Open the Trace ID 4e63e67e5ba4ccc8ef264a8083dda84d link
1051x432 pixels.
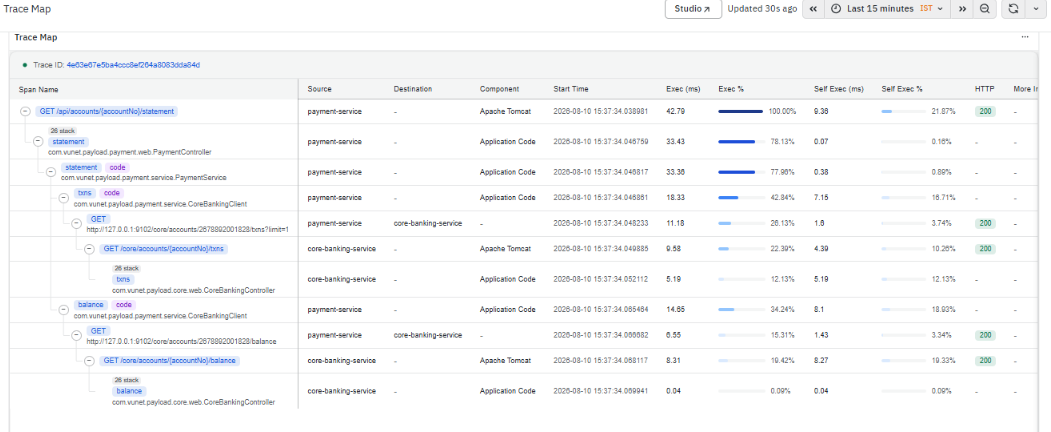pos(133,65)
